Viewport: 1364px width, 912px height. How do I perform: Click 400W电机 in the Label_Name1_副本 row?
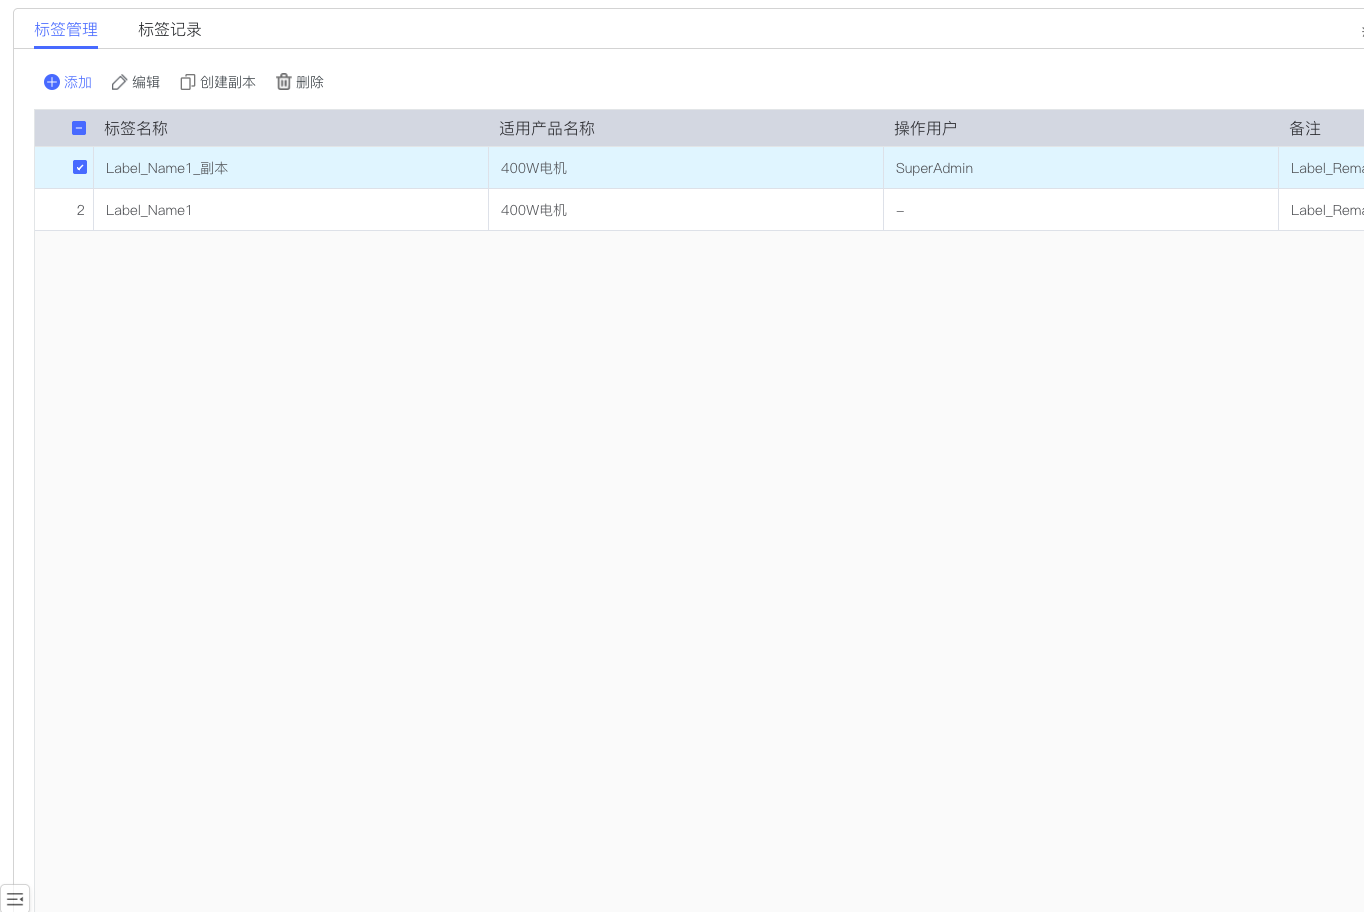534,168
